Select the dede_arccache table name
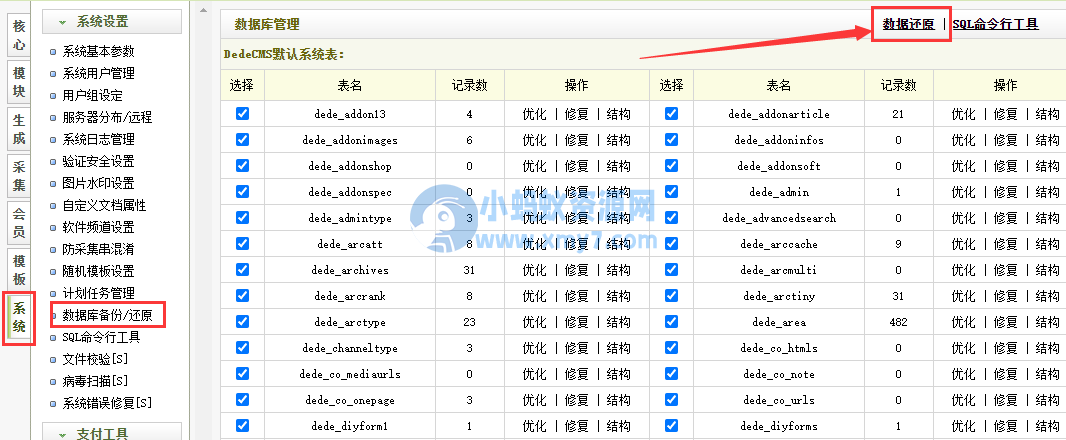This screenshot has width=1066, height=440. click(779, 244)
